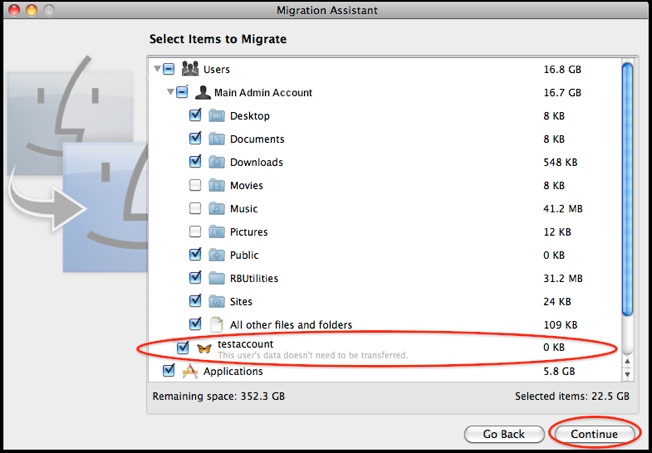
Task: Click the Downloads folder icon
Action: coord(217,162)
